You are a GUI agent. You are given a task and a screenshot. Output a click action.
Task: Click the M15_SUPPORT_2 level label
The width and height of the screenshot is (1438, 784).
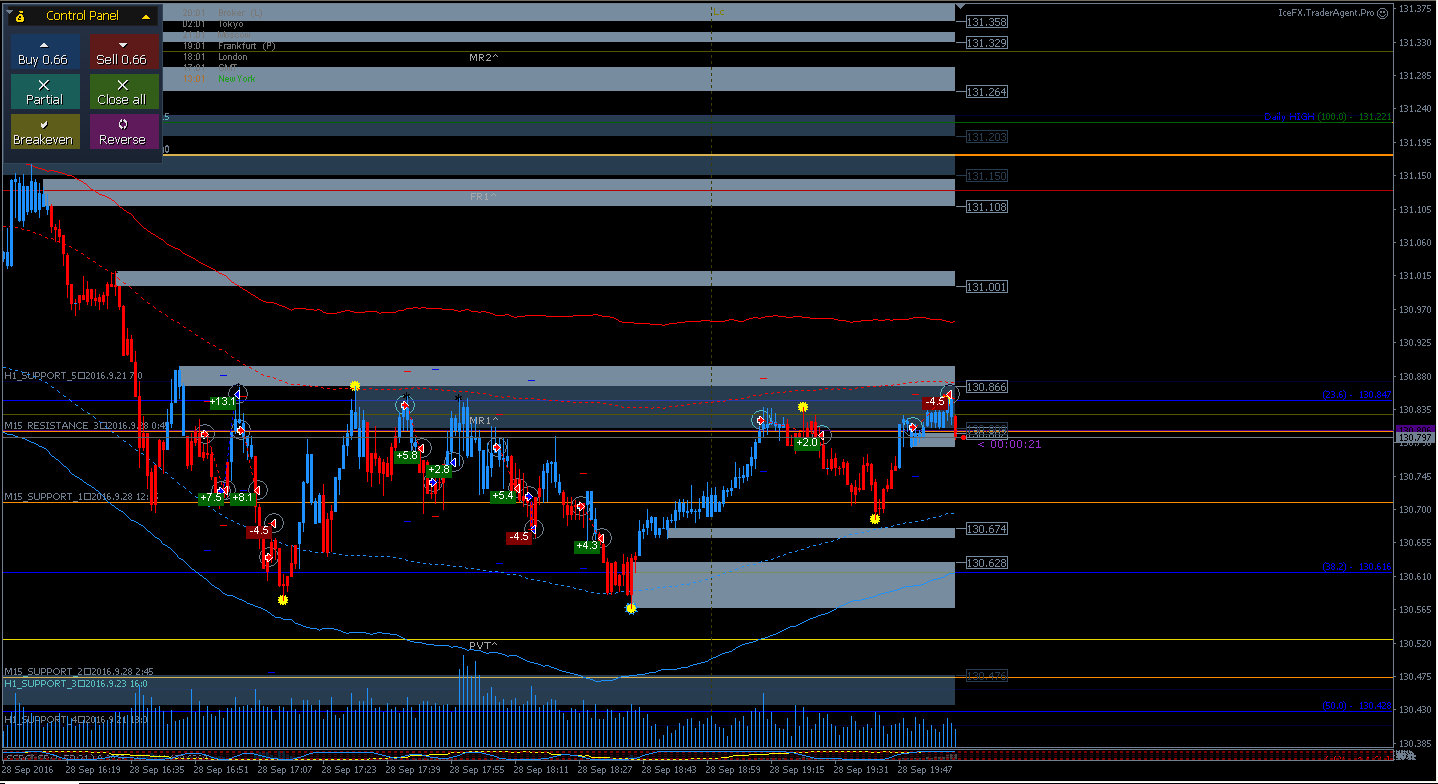77,672
